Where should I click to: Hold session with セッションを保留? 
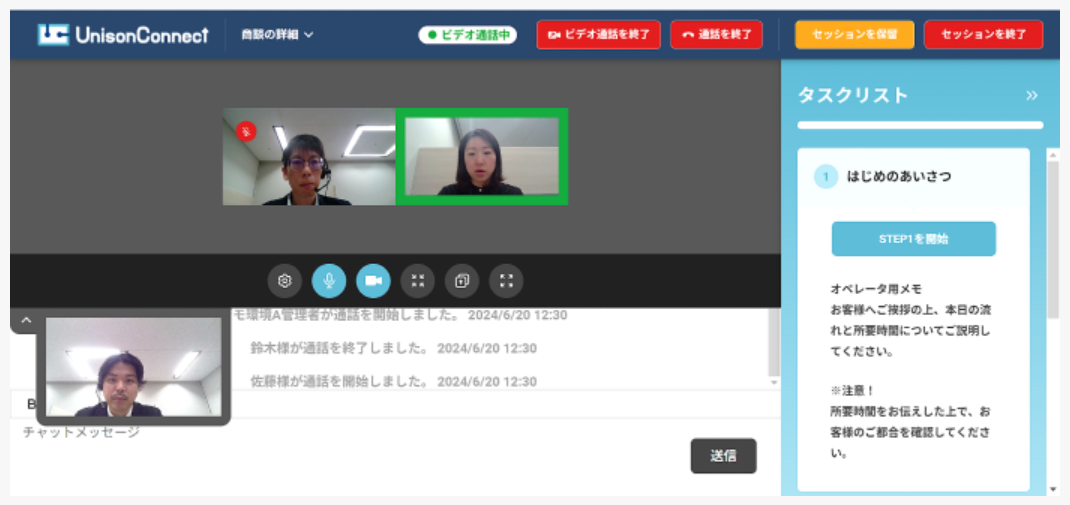click(855, 35)
